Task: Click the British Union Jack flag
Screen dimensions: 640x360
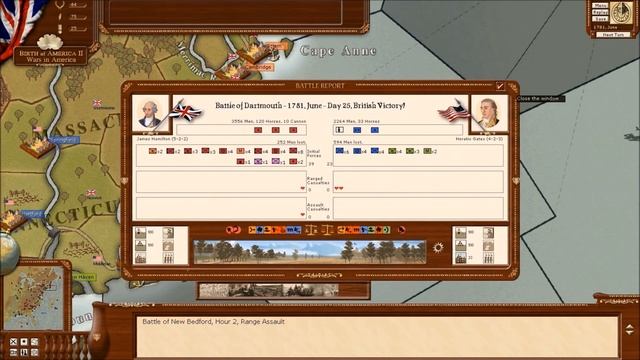Action: pyautogui.click(x=185, y=111)
